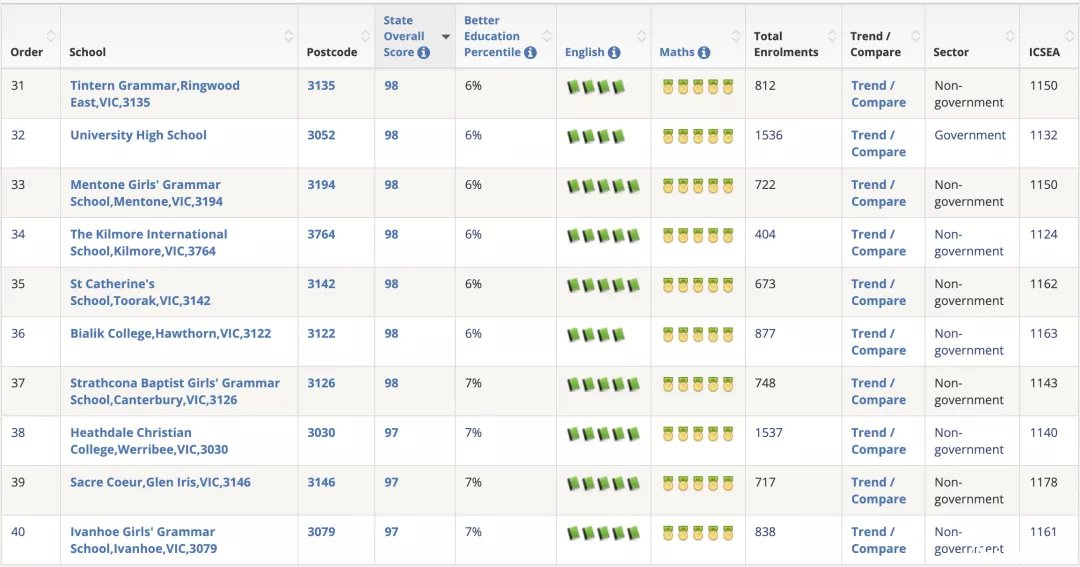This screenshot has width=1080, height=567.
Task: Open Trend / Compare for Sacre Coeur
Action: click(x=878, y=491)
